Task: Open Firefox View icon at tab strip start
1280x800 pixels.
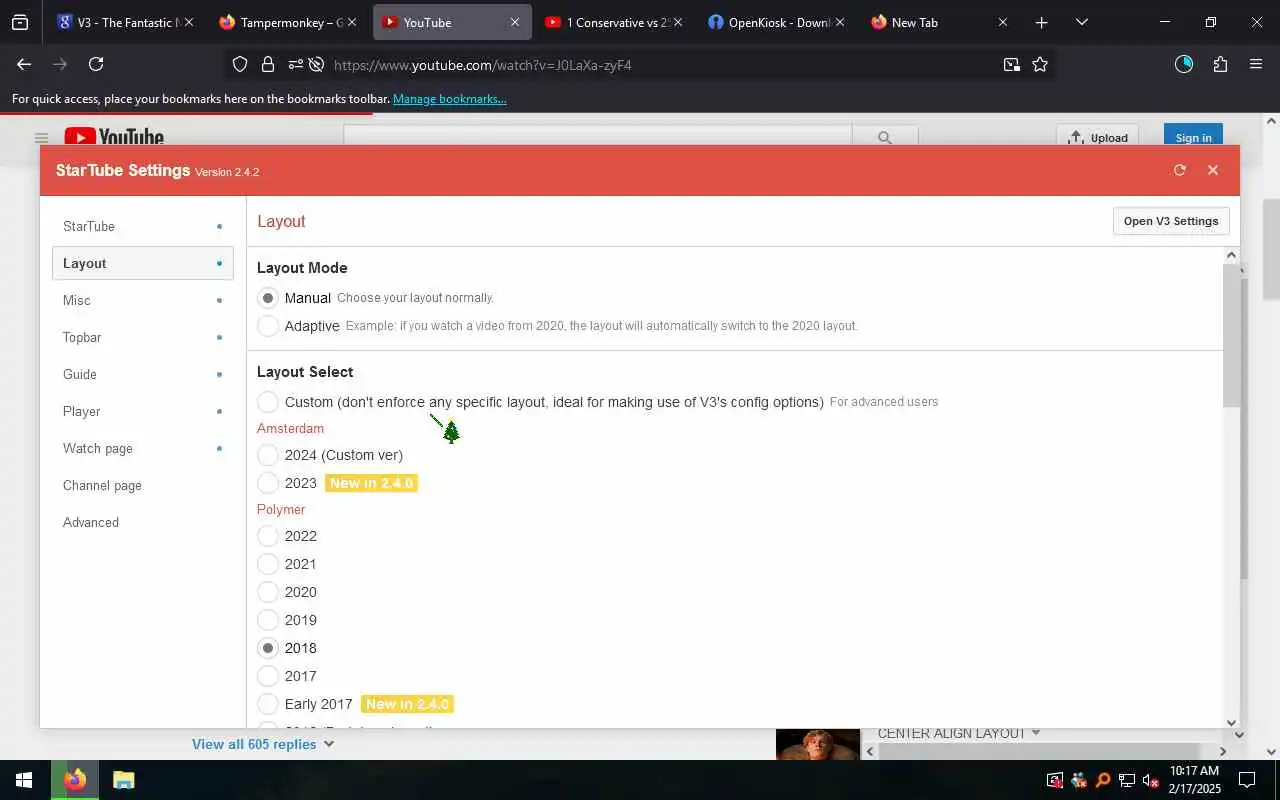Action: coord(20,22)
